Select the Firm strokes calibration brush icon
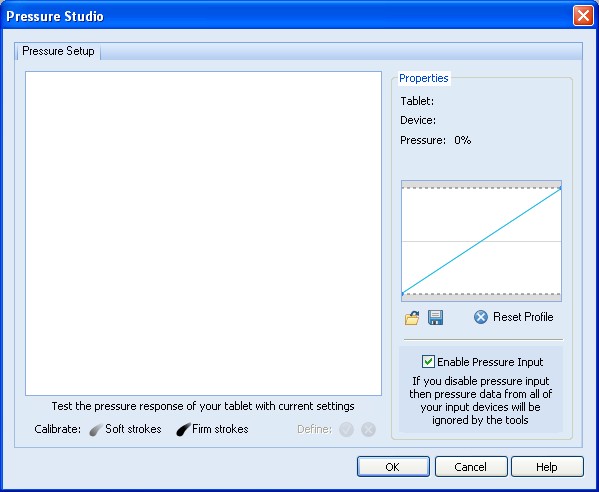599x492 pixels. 183,429
